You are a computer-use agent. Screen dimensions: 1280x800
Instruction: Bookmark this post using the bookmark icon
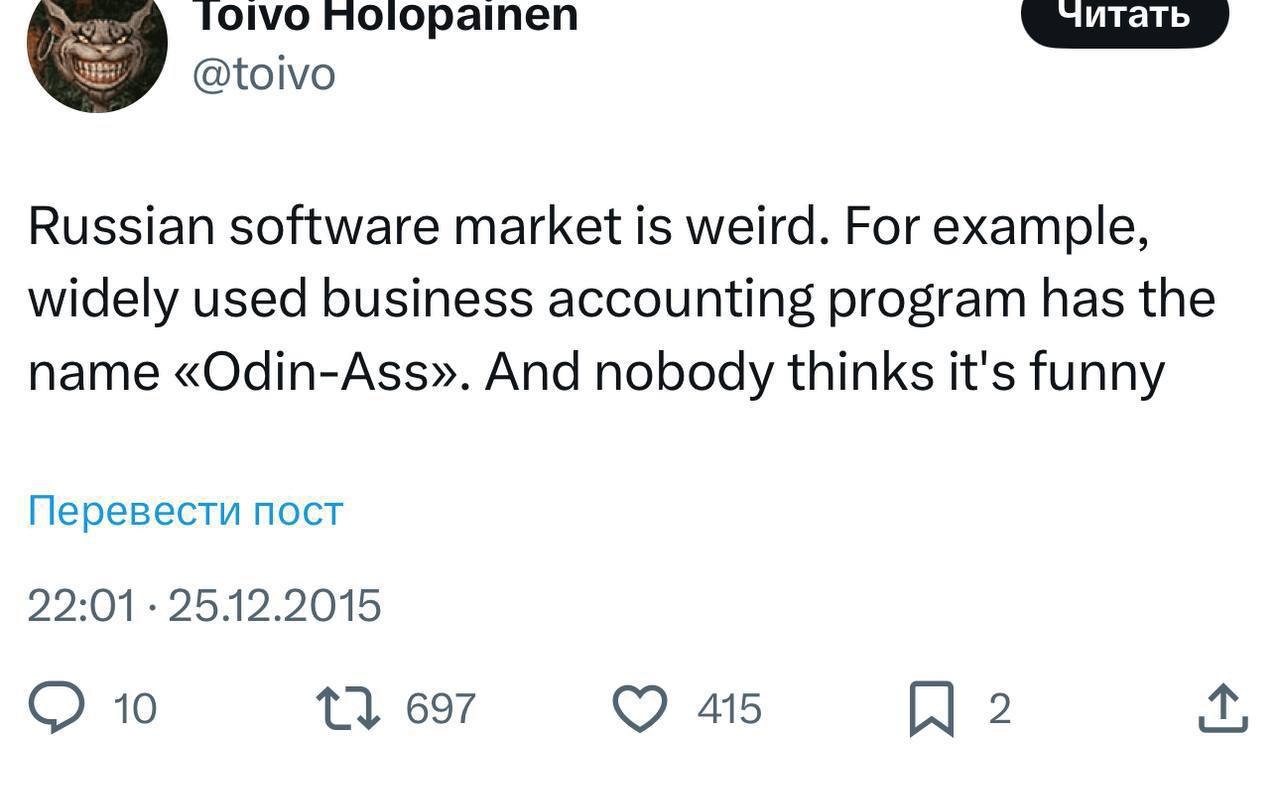[x=931, y=711]
